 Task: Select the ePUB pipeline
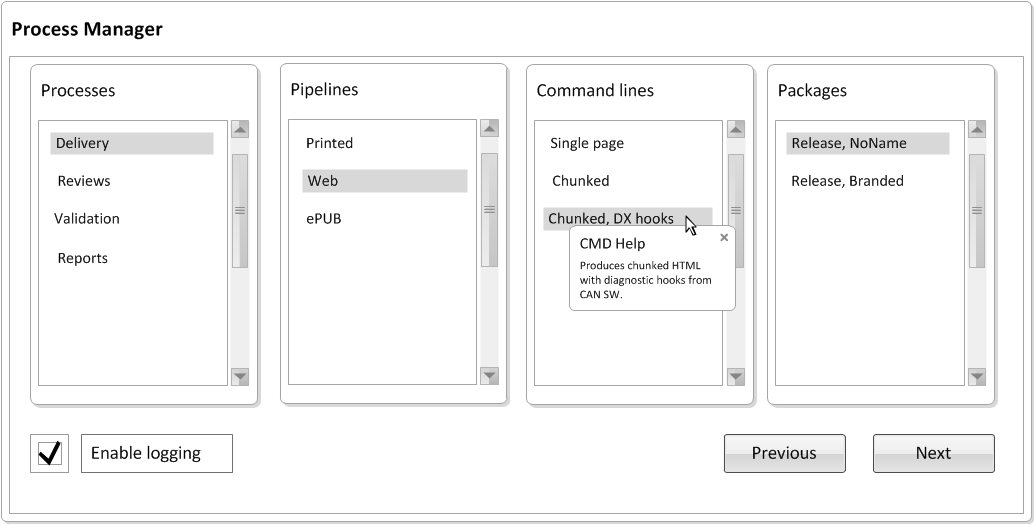pos(323,219)
